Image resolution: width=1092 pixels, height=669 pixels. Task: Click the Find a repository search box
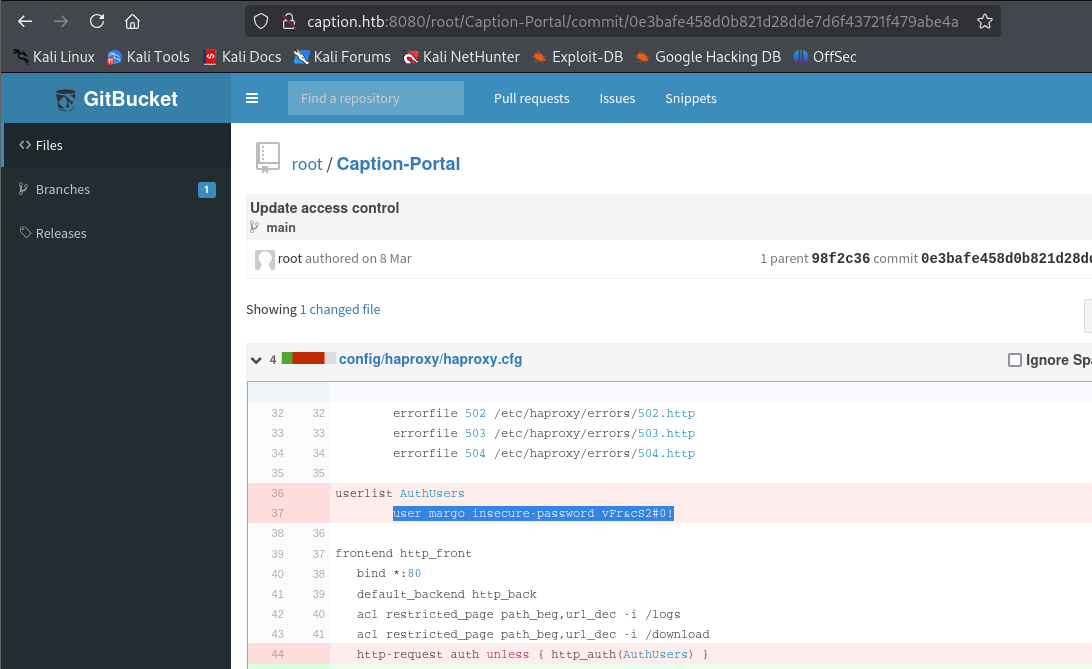pos(375,98)
